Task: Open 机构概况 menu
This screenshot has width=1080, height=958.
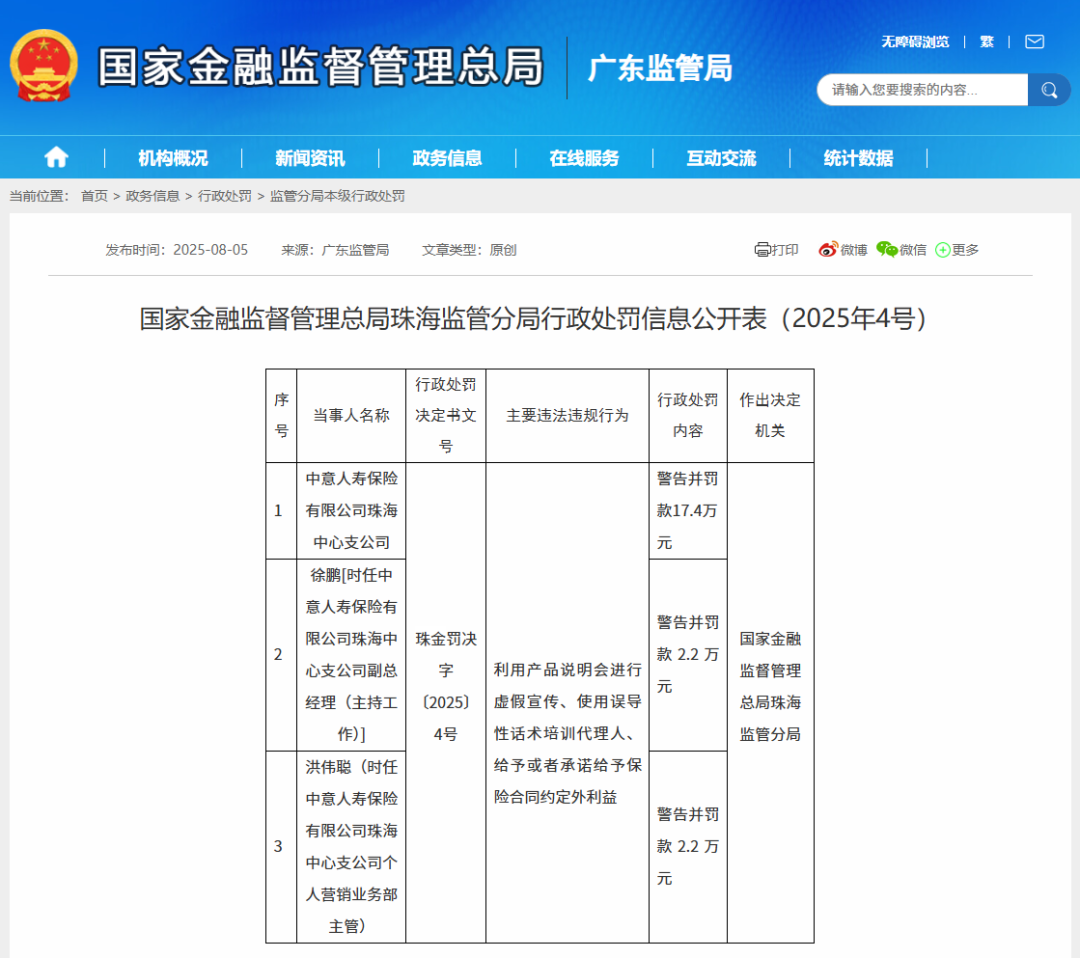Action: point(173,158)
